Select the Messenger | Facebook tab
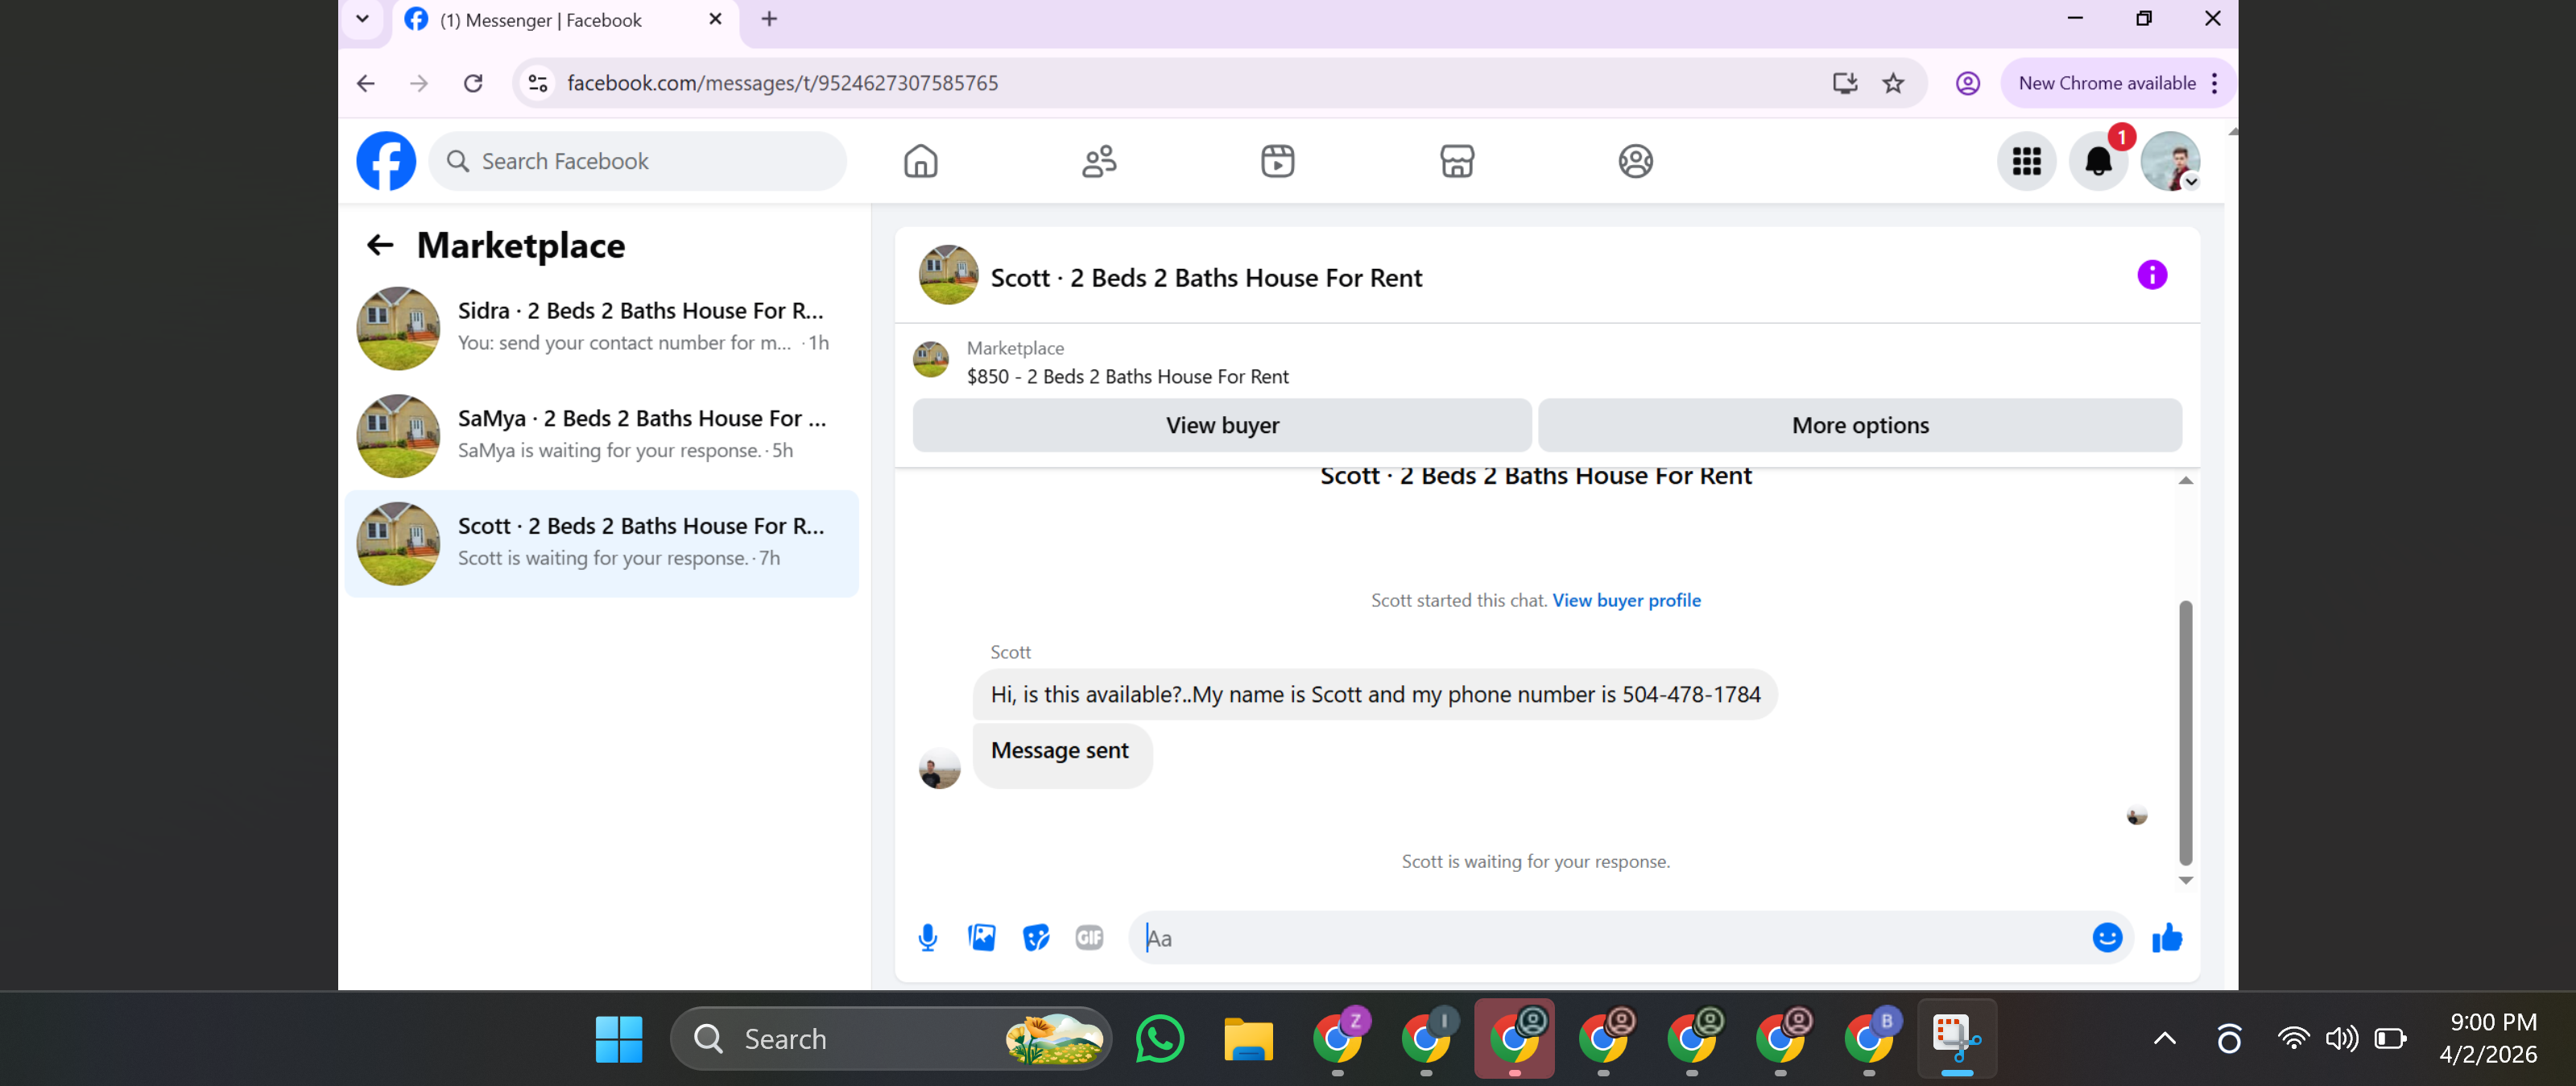Screen dimensions: 2576x1086 [565, 20]
